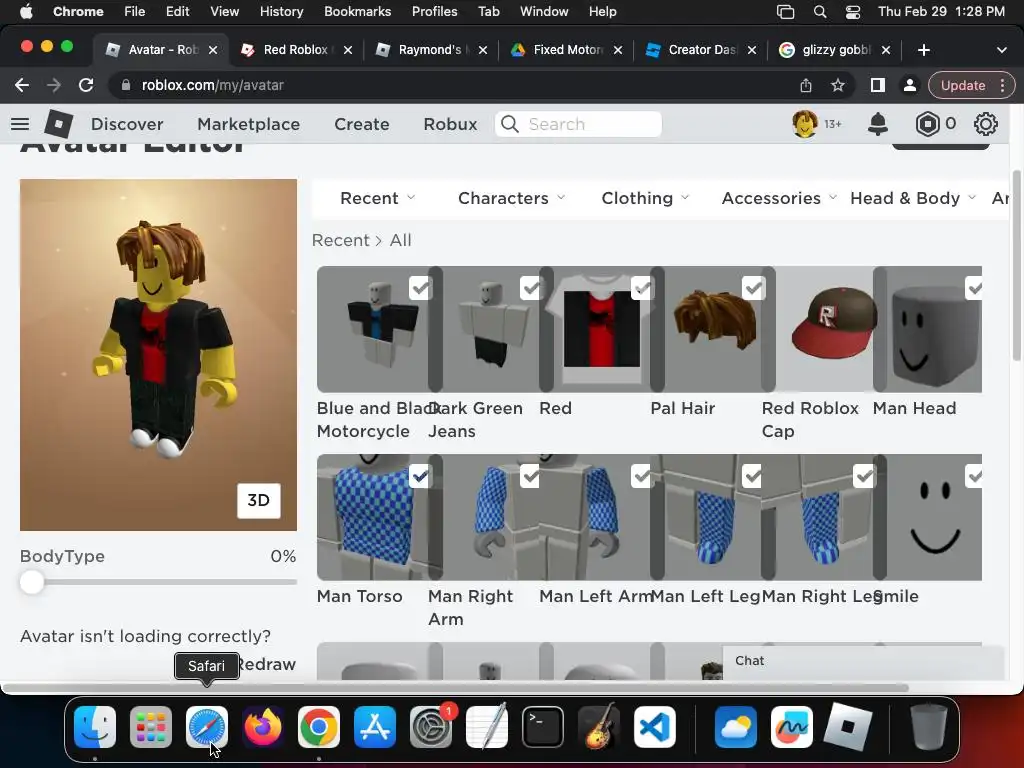This screenshot has width=1024, height=768.
Task: Uncheck the Pal Hair item
Action: tap(753, 288)
